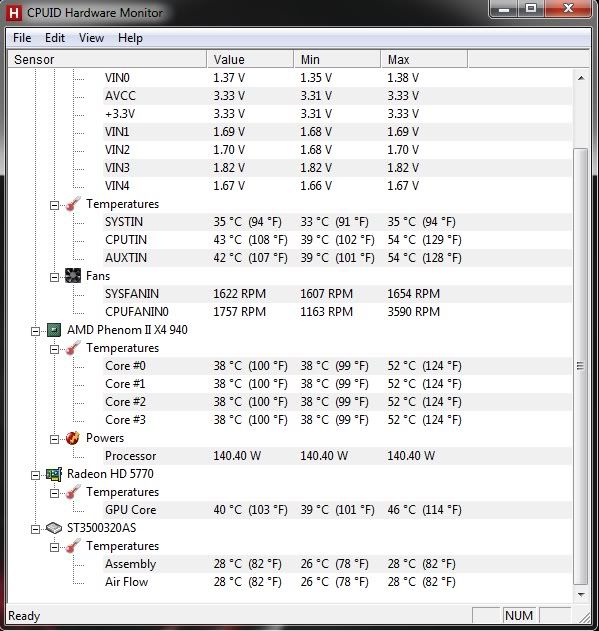Screen dimensions: 599x631
Task: Collapse the Powers node
Action: tap(54, 439)
